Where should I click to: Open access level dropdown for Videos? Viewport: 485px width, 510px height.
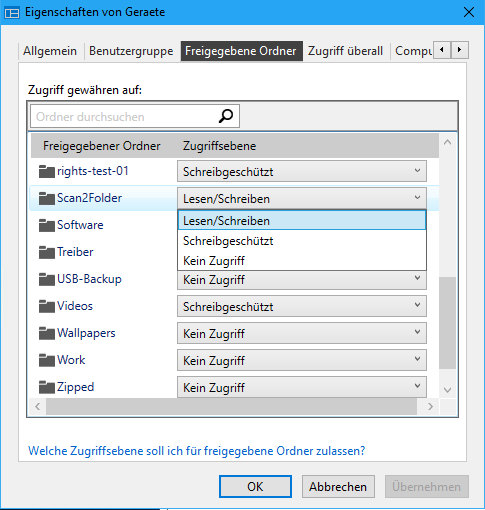302,306
